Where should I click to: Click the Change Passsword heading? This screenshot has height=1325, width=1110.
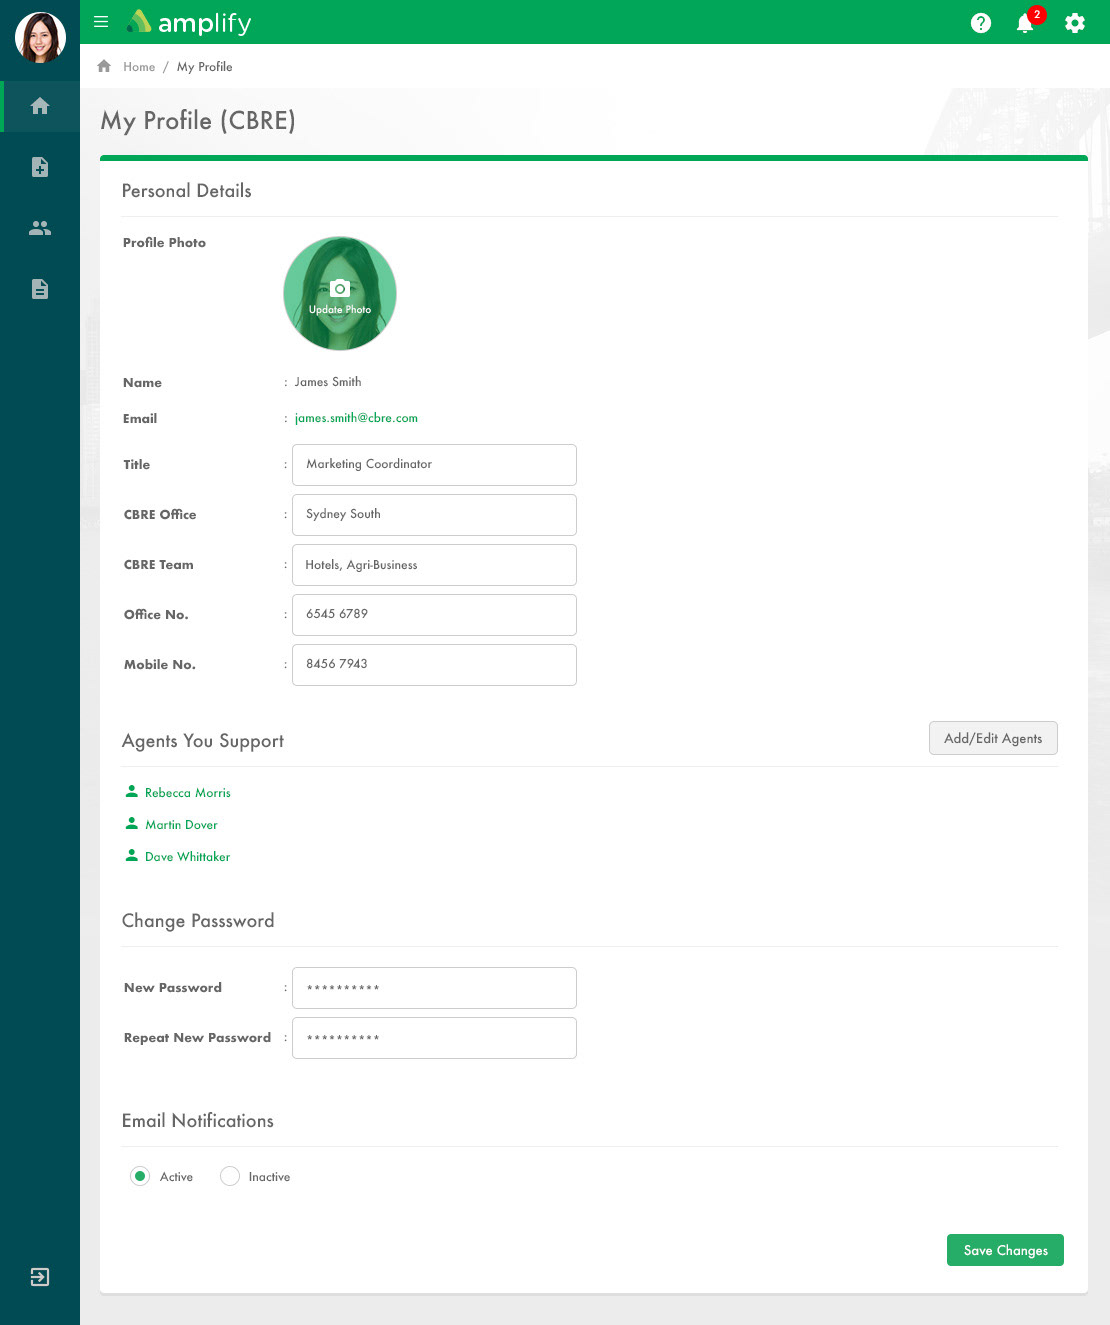198,921
